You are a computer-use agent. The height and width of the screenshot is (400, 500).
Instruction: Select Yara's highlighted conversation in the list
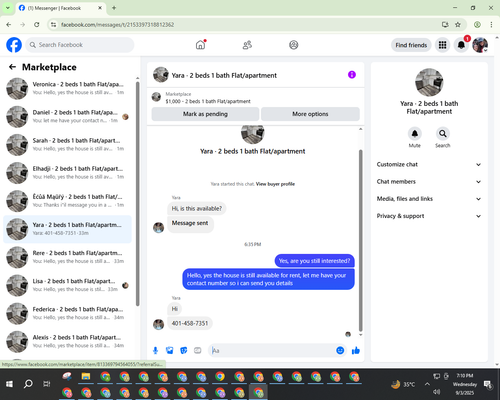[67, 229]
